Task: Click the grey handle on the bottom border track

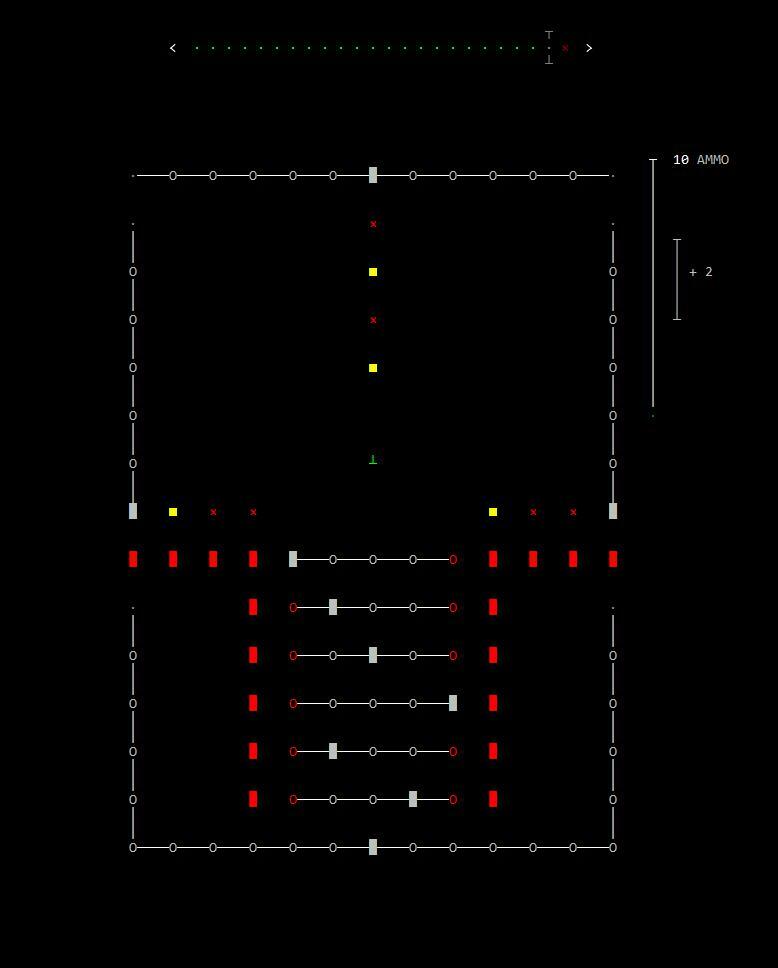Action: click(x=373, y=847)
